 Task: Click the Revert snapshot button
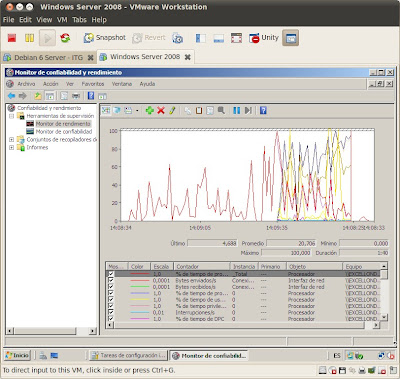click(x=149, y=38)
